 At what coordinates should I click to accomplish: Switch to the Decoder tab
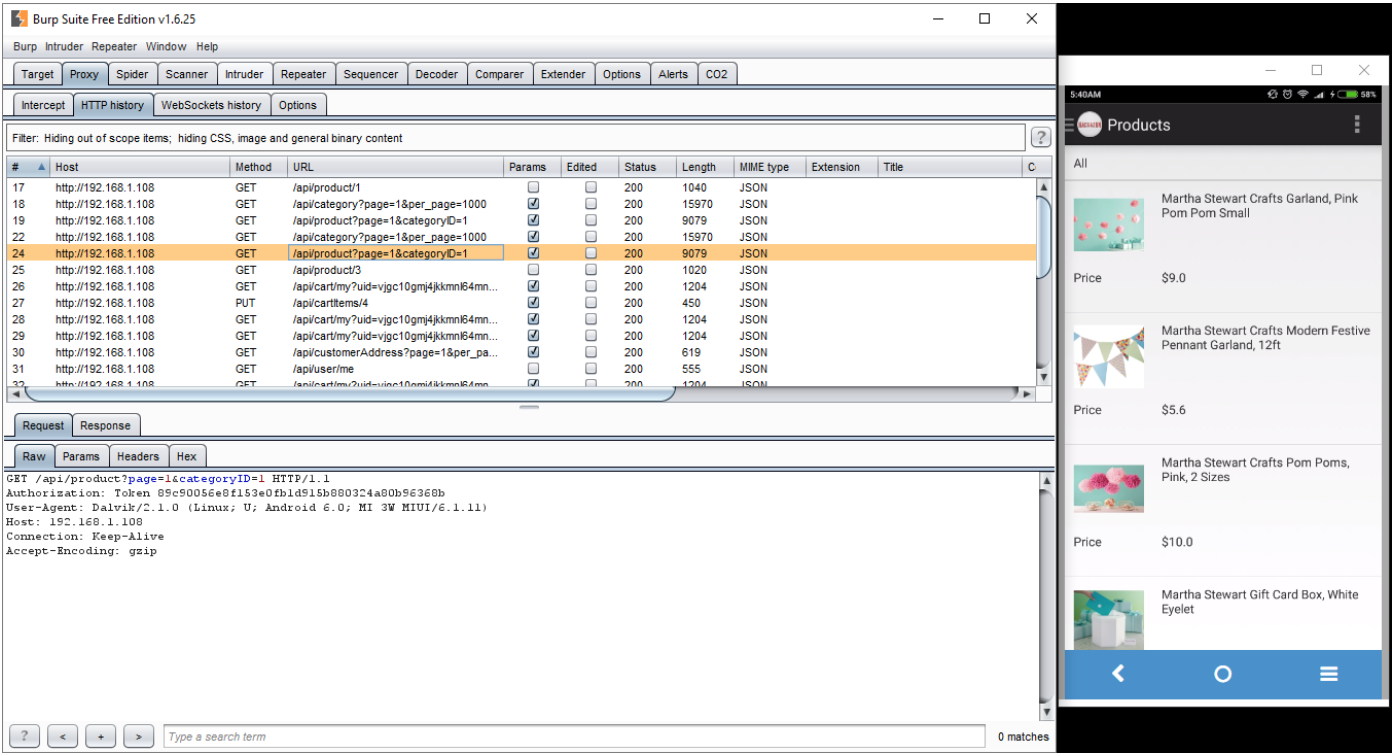(x=437, y=74)
